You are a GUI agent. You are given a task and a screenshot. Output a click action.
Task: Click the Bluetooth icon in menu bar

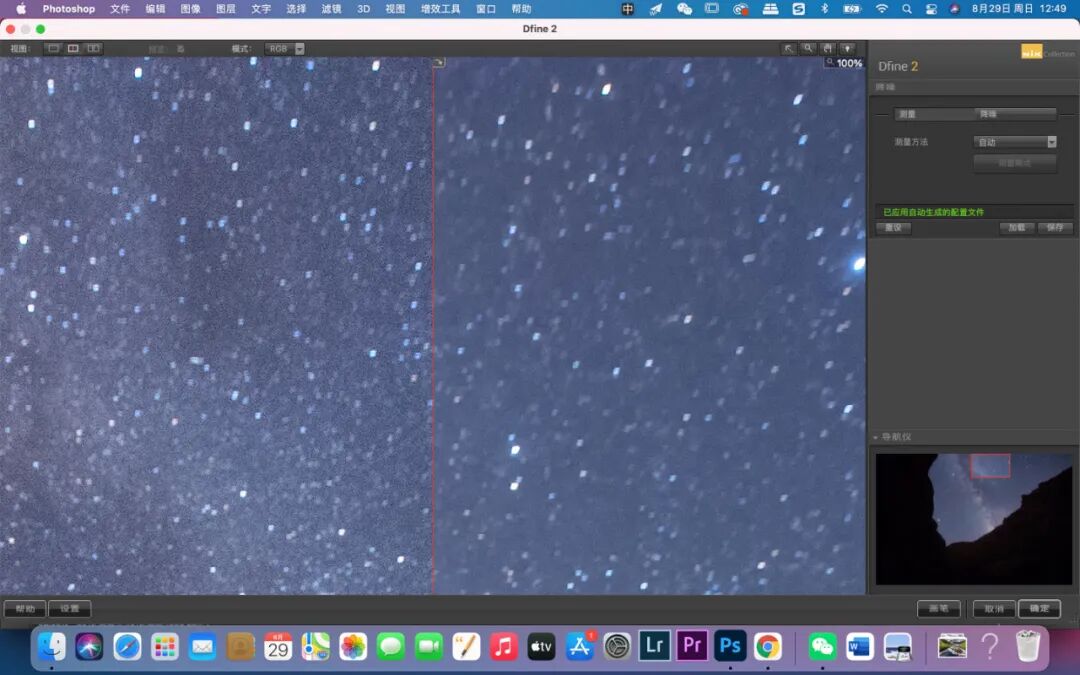[x=824, y=9]
